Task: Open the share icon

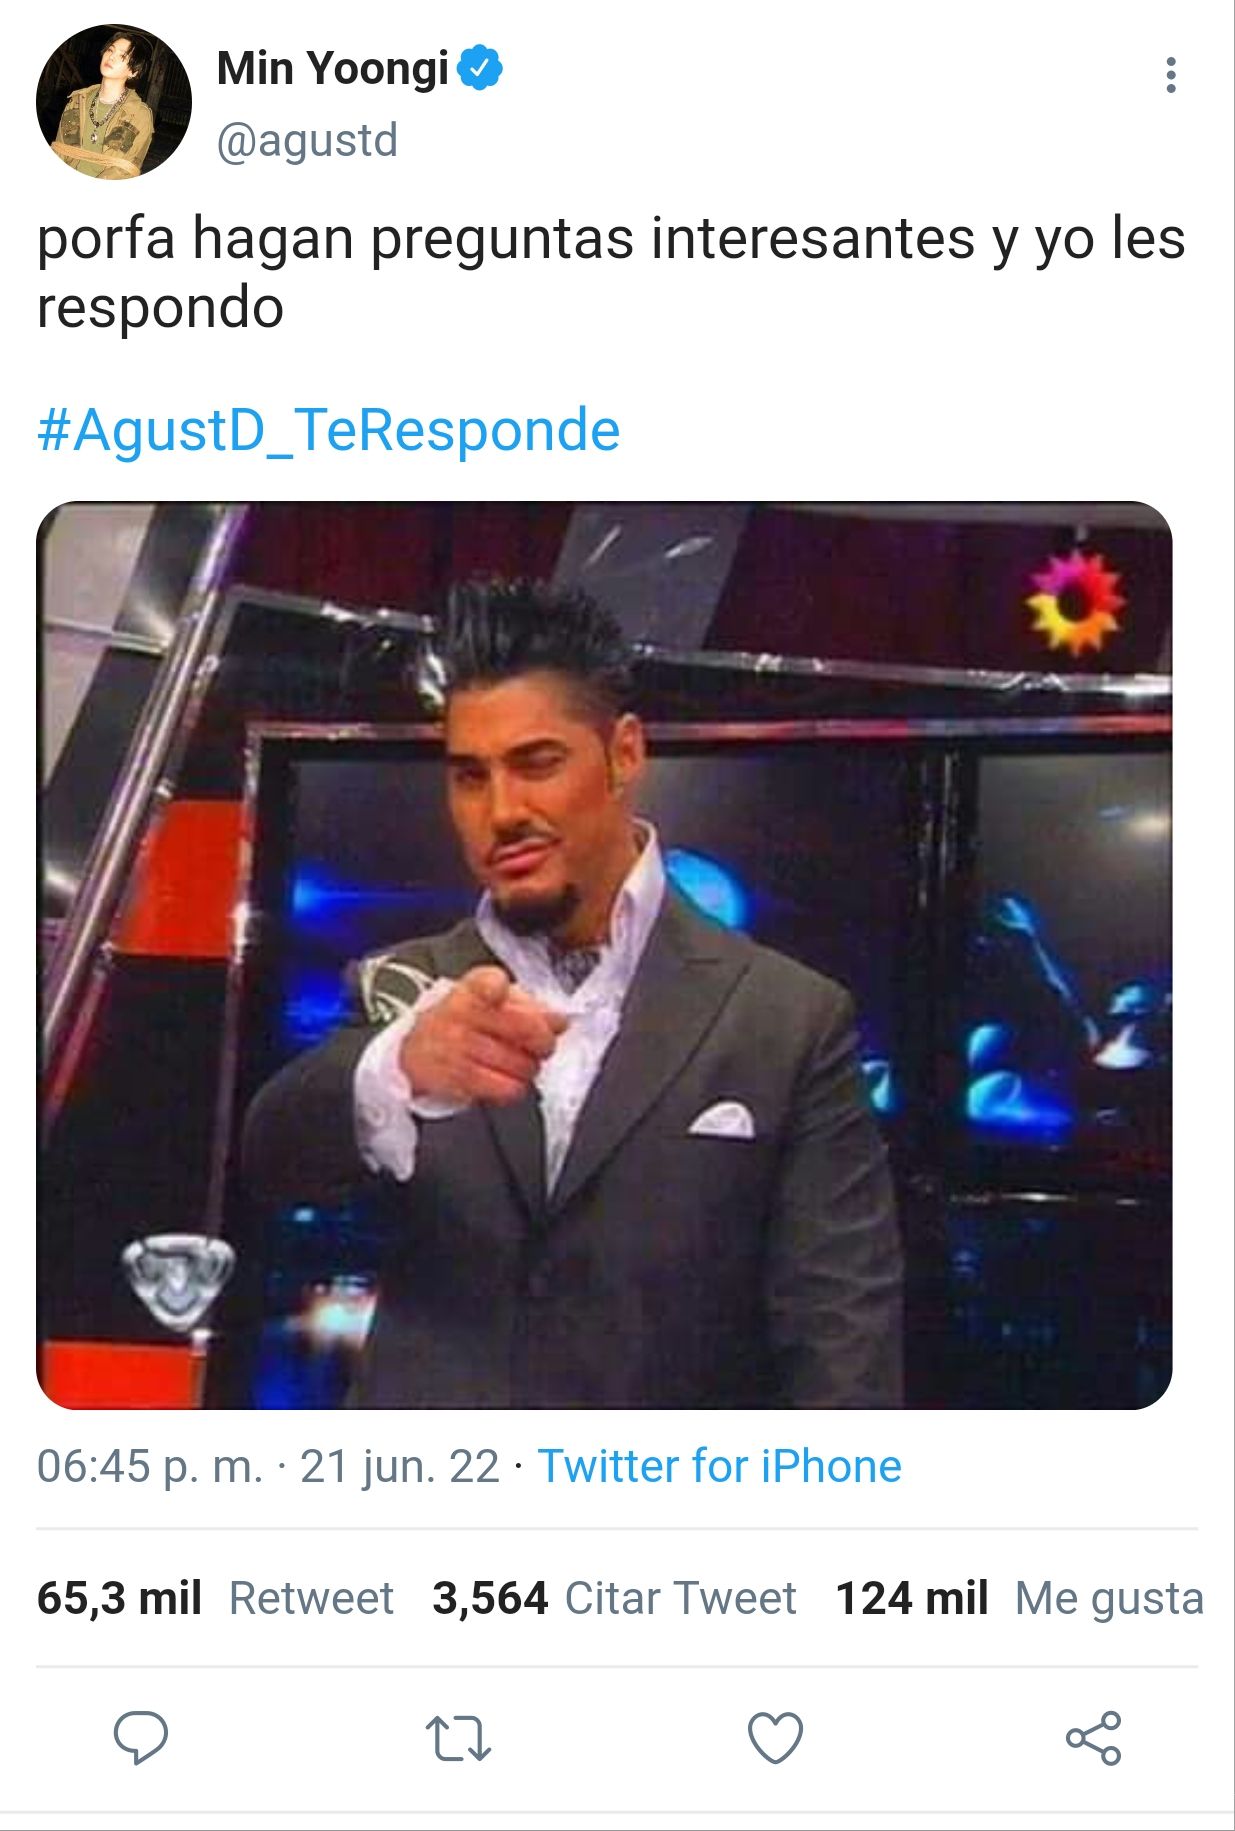Action: pos(1093,1737)
